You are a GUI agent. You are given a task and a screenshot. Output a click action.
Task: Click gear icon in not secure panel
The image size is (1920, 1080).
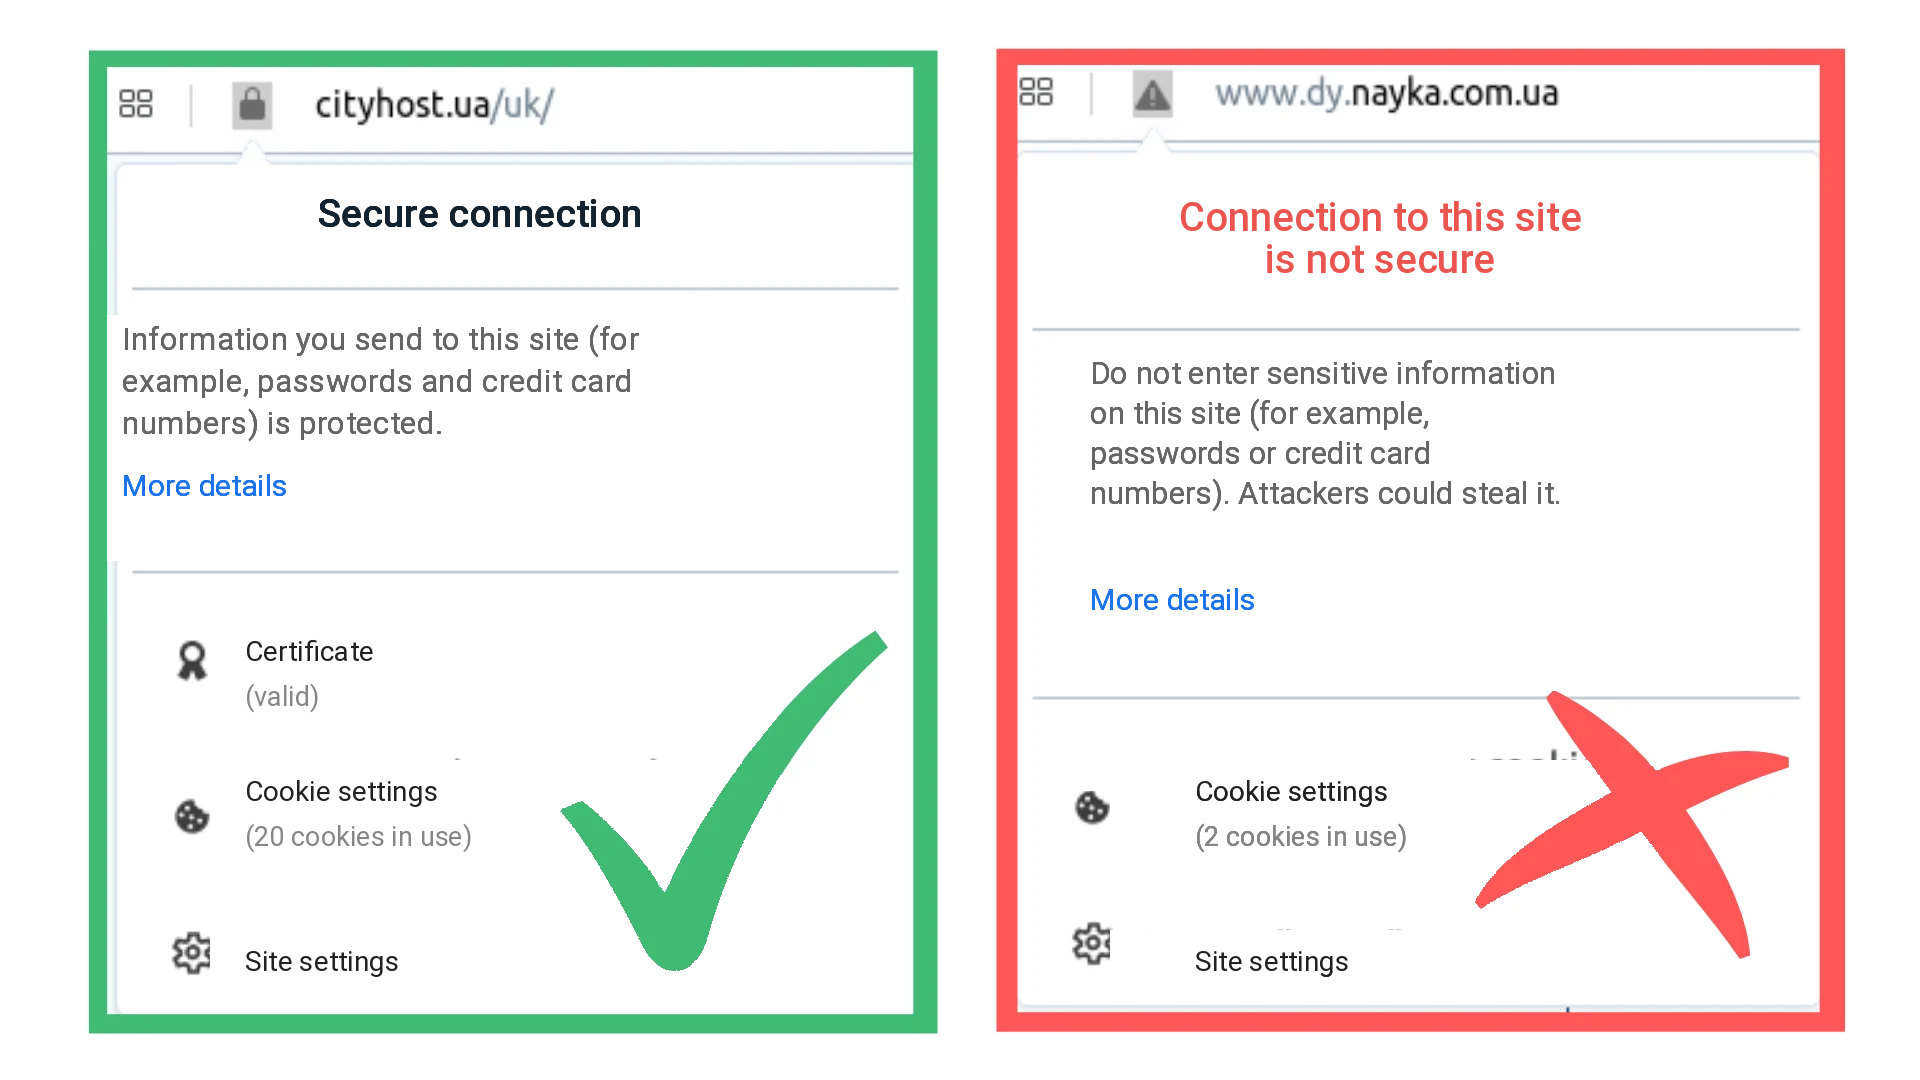1091,943
